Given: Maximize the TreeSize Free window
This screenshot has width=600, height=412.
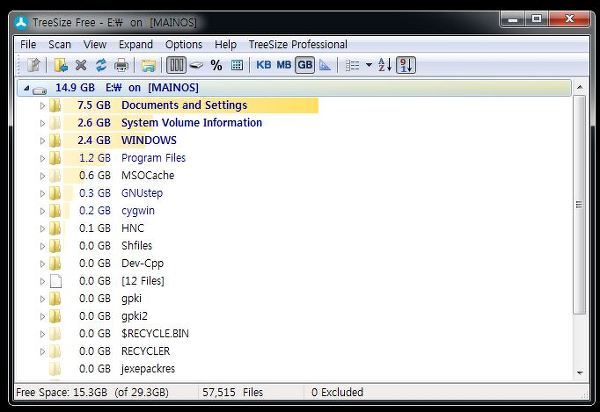Looking at the screenshot, I should (536, 19).
